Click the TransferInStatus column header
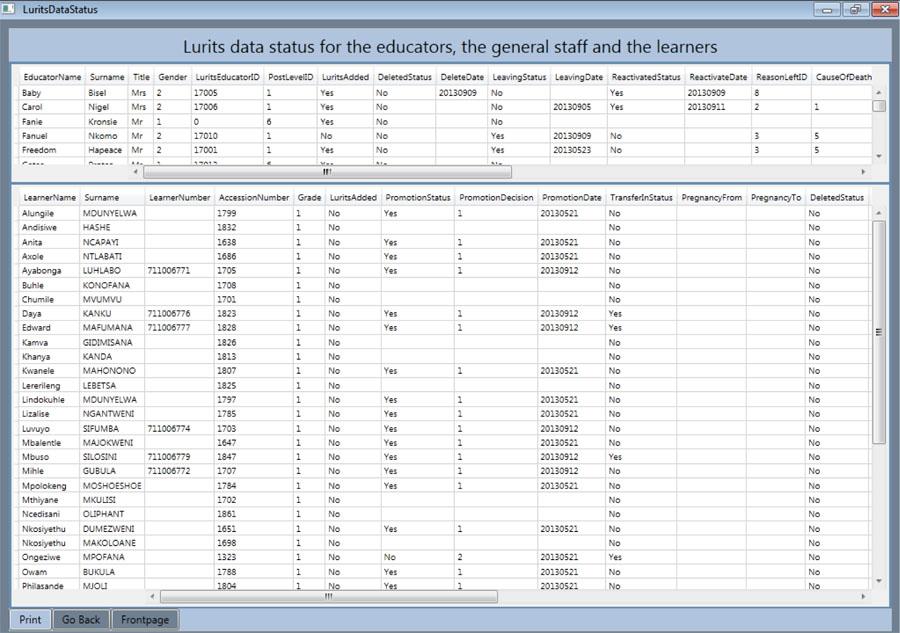 coord(640,198)
